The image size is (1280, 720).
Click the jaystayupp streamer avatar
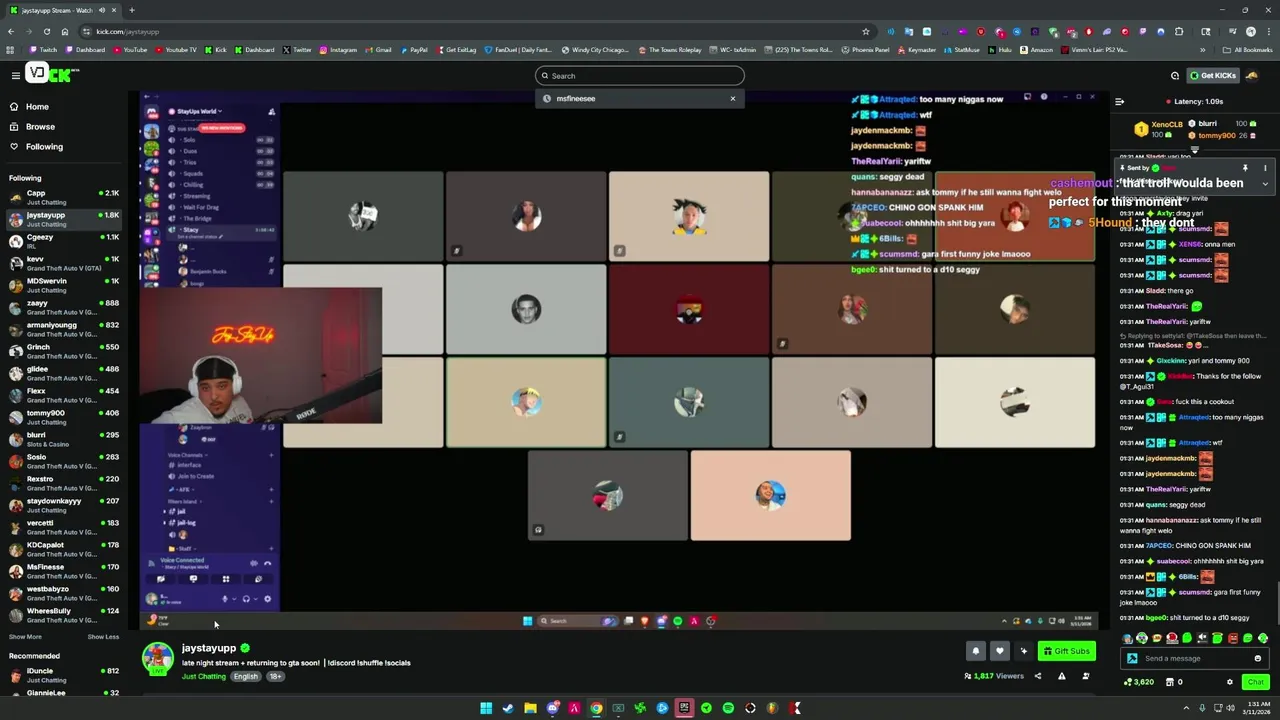coord(157,658)
